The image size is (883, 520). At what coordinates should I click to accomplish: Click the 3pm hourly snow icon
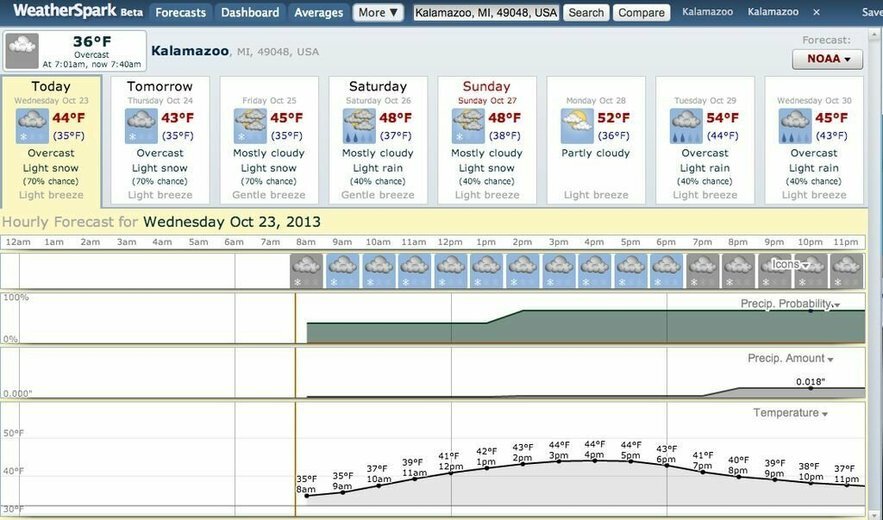pyautogui.click(x=559, y=271)
